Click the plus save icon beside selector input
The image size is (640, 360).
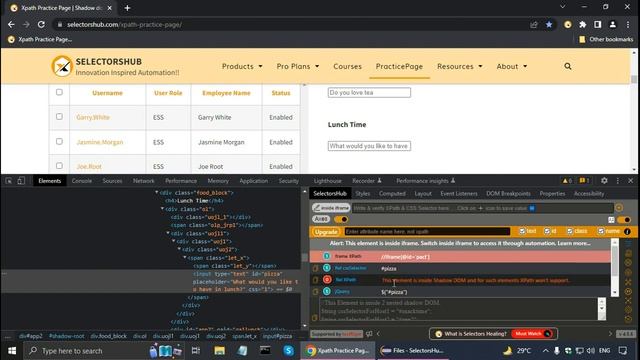(619, 208)
